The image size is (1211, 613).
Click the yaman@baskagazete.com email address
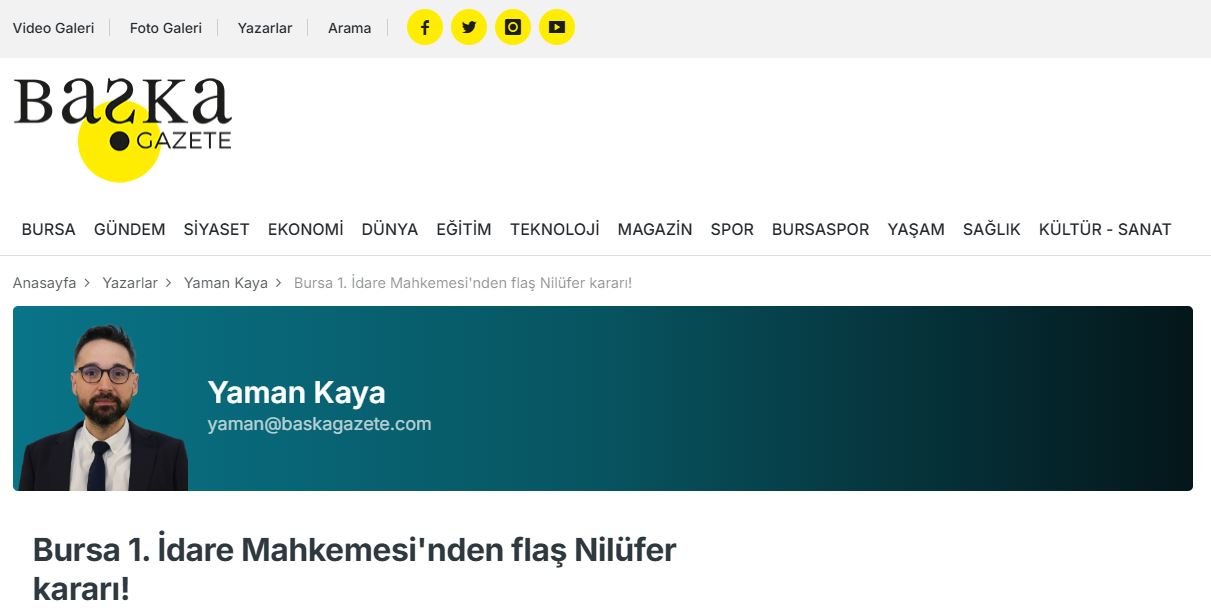coord(319,424)
